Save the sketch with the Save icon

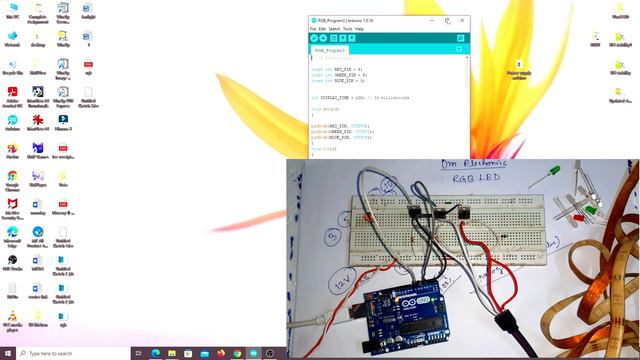click(352, 38)
